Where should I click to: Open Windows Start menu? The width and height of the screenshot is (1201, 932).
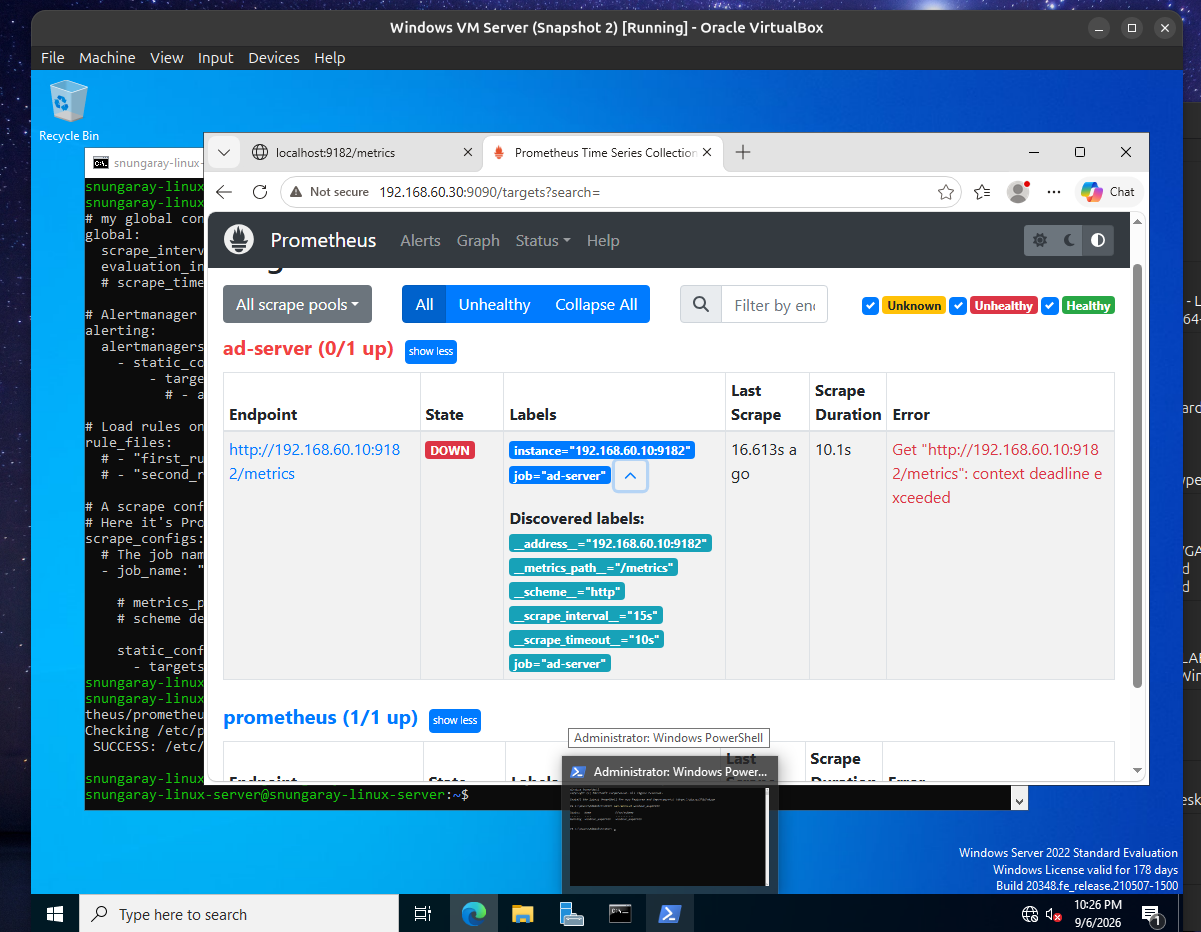pyautogui.click(x=55, y=914)
